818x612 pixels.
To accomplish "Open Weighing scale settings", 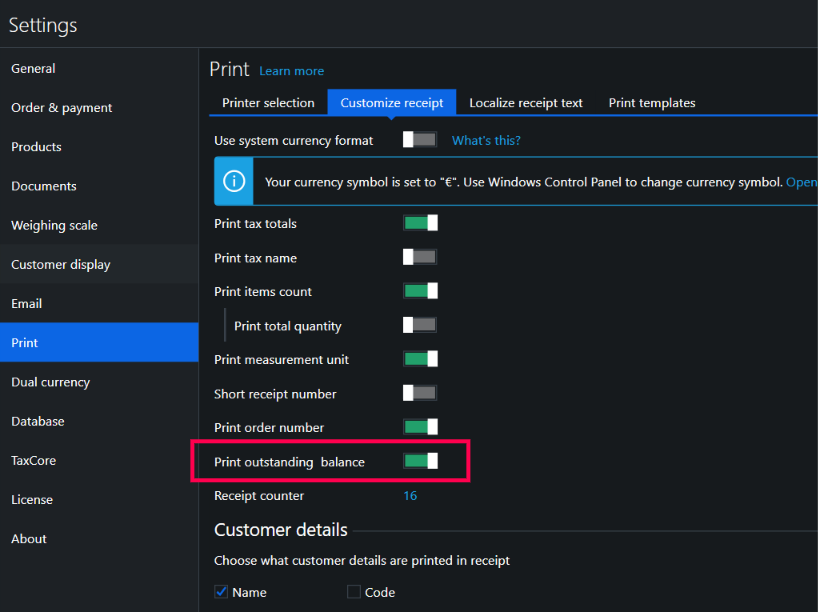I will pyautogui.click(x=99, y=225).
